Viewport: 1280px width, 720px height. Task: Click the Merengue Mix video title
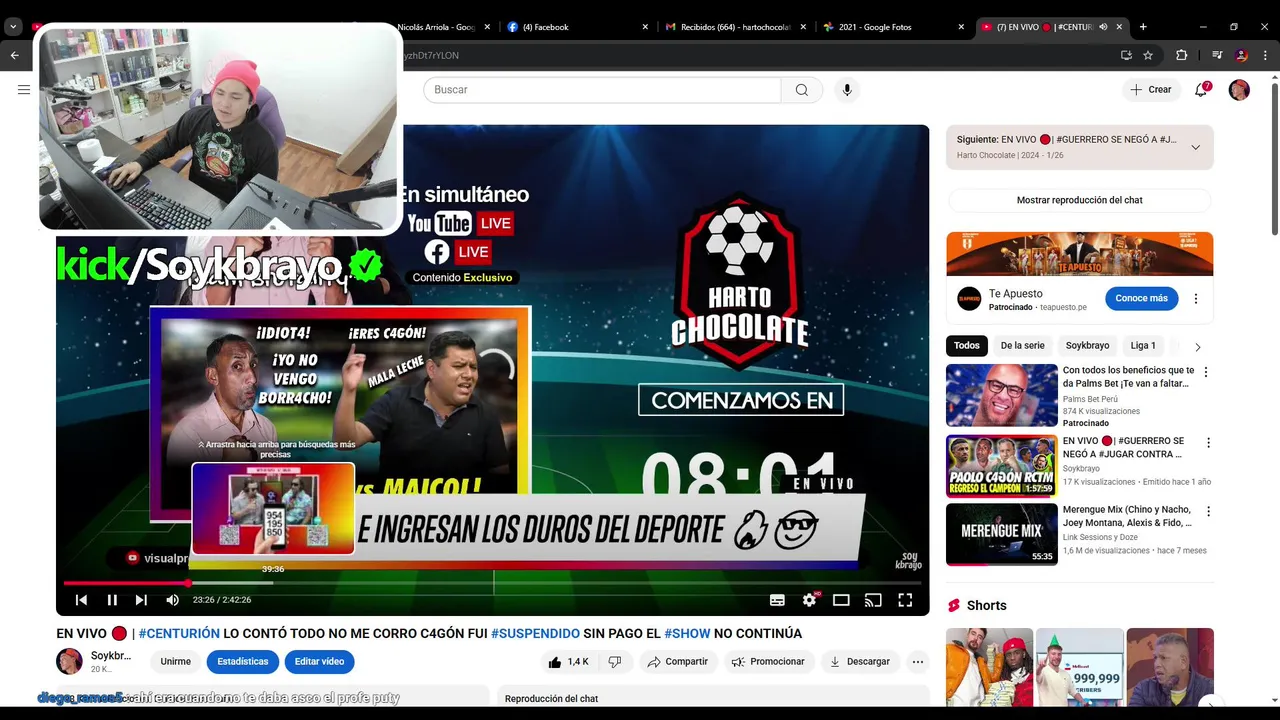tap(1127, 516)
